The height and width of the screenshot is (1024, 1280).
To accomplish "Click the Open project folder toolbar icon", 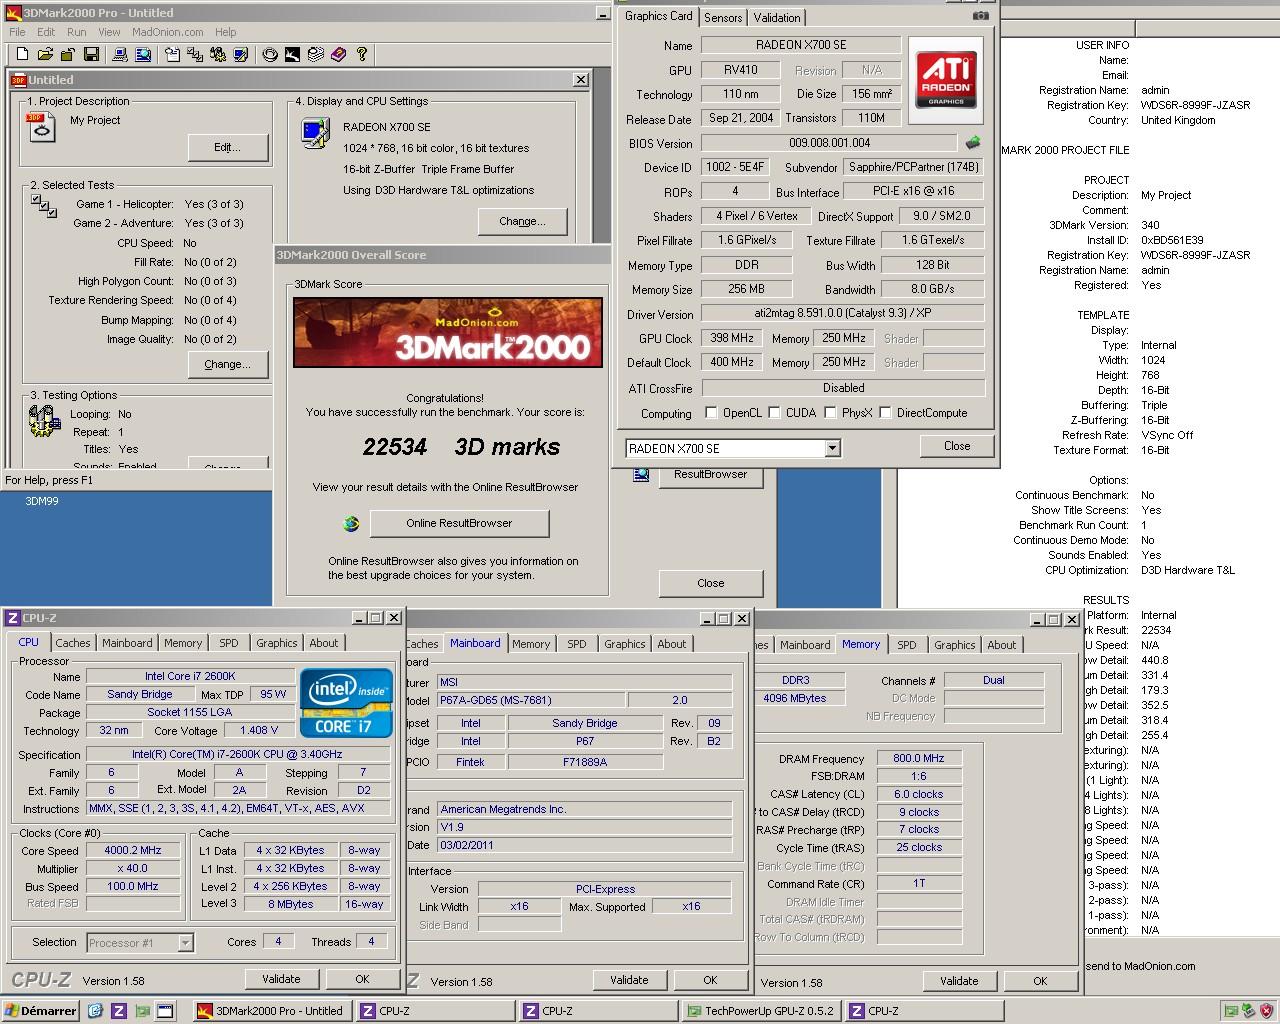I will tap(47, 54).
